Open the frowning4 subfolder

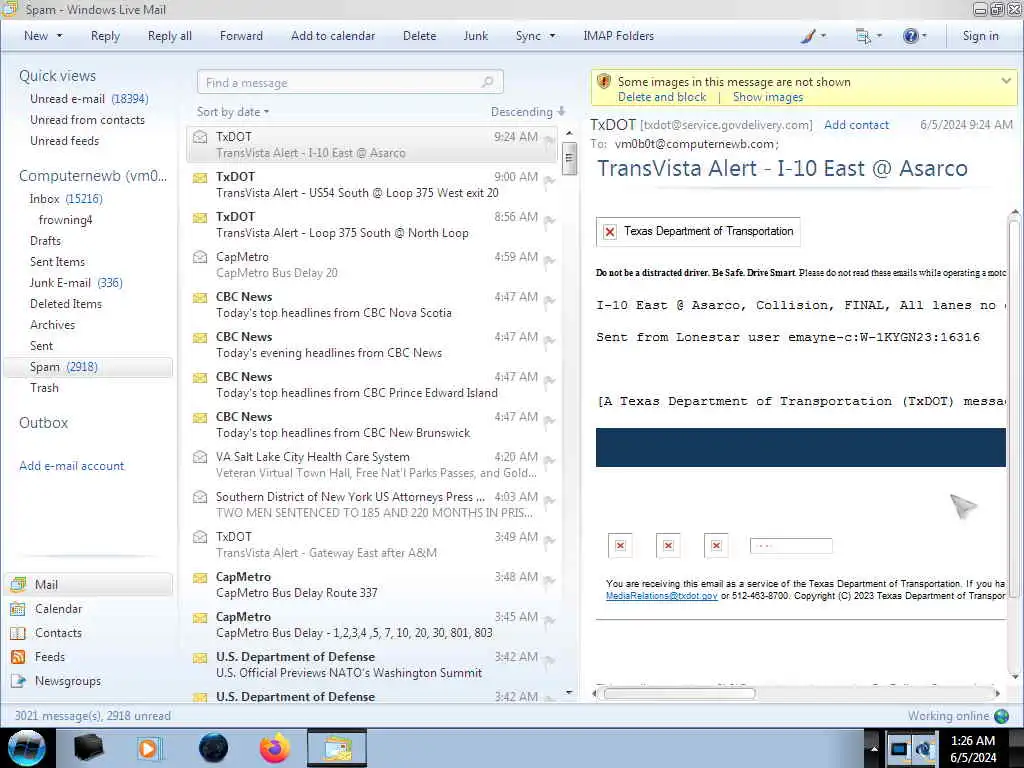pyautogui.click(x=65, y=219)
